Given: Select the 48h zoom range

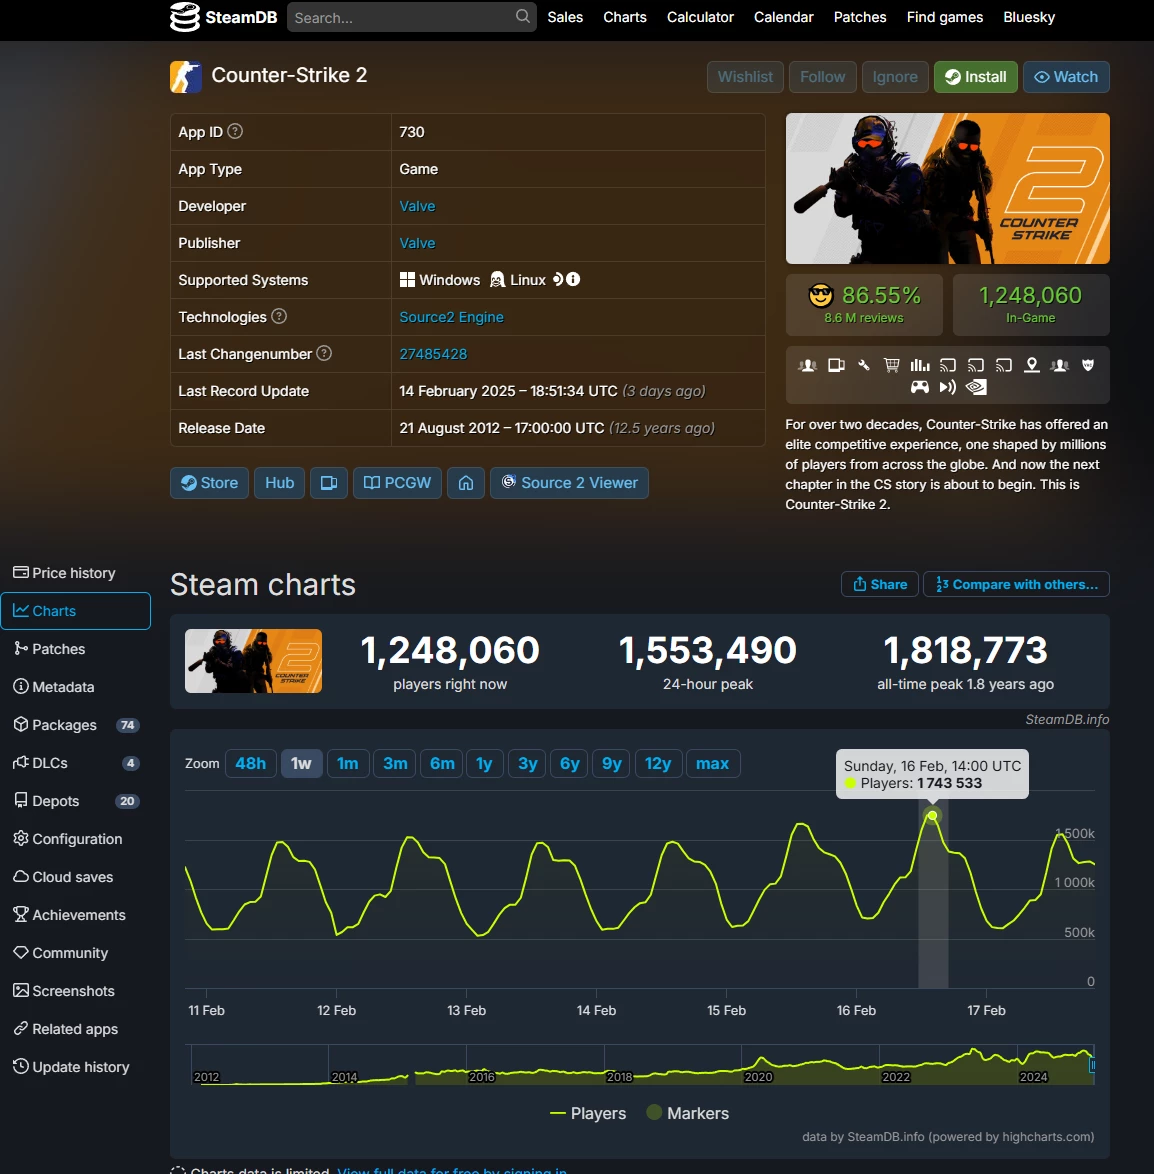Looking at the screenshot, I should [250, 763].
